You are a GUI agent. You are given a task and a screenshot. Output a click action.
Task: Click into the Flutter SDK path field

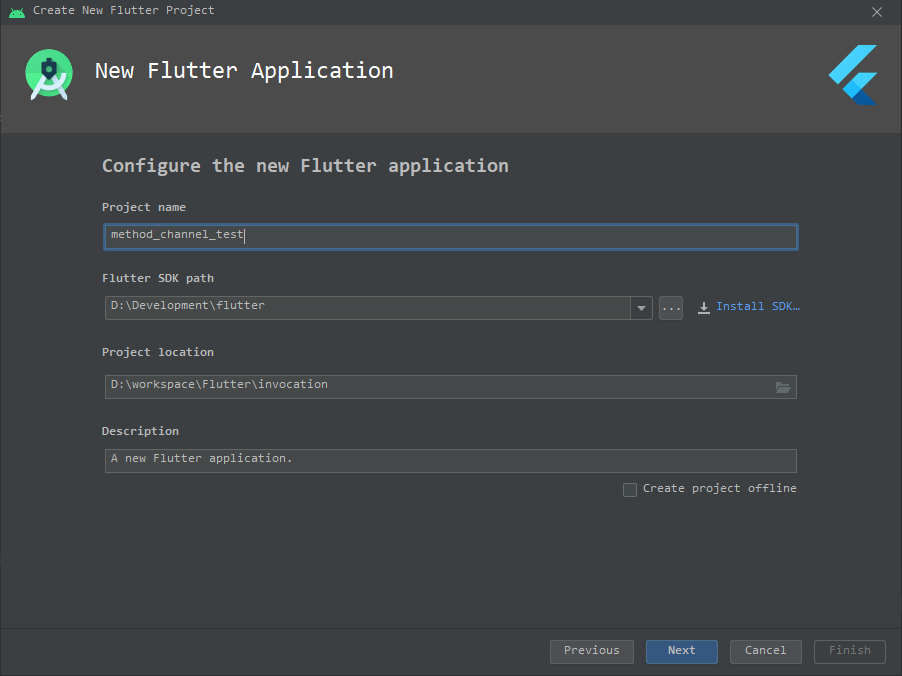pyautogui.click(x=368, y=308)
